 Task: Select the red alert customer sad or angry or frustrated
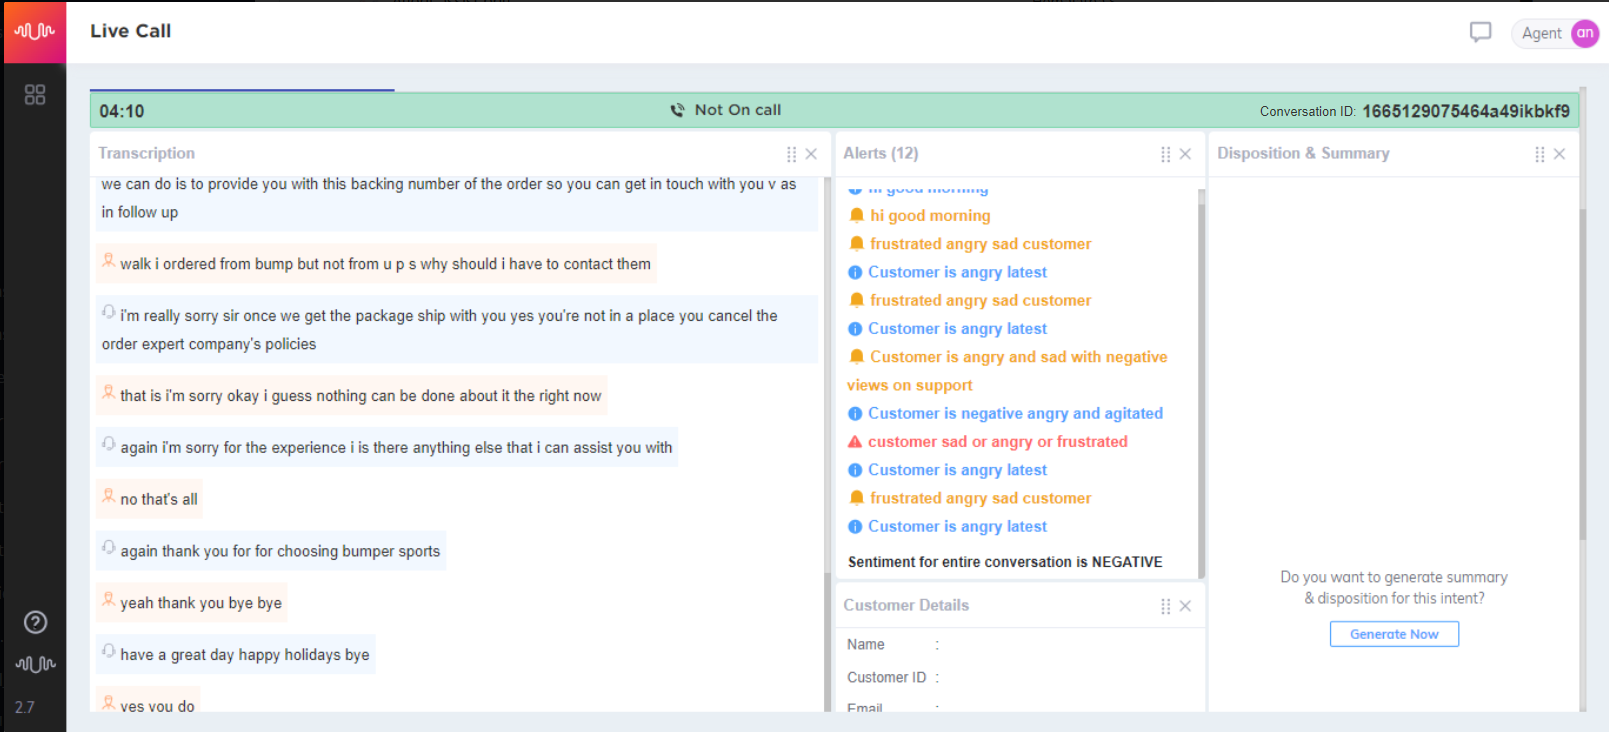(997, 441)
